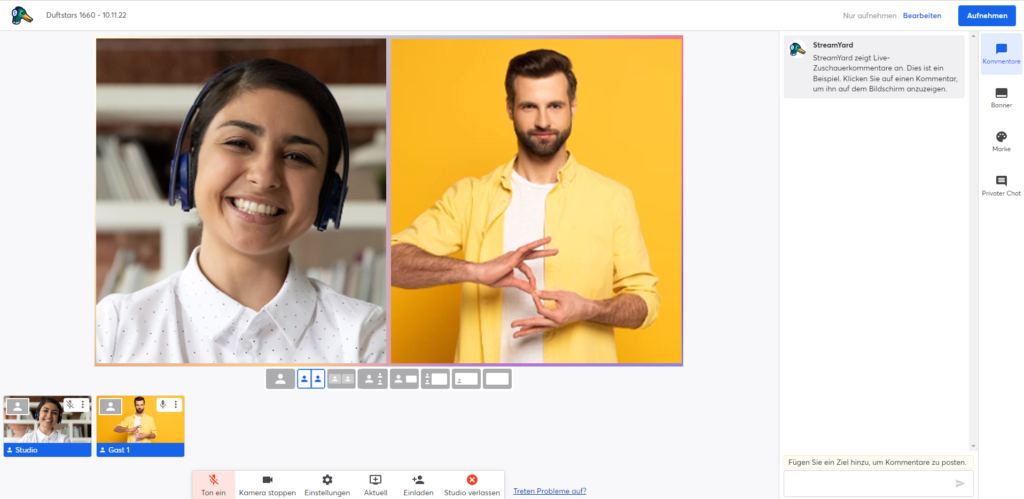This screenshot has width=1024, height=499.
Task: Open the Privater Chat tab
Action: 1001,185
